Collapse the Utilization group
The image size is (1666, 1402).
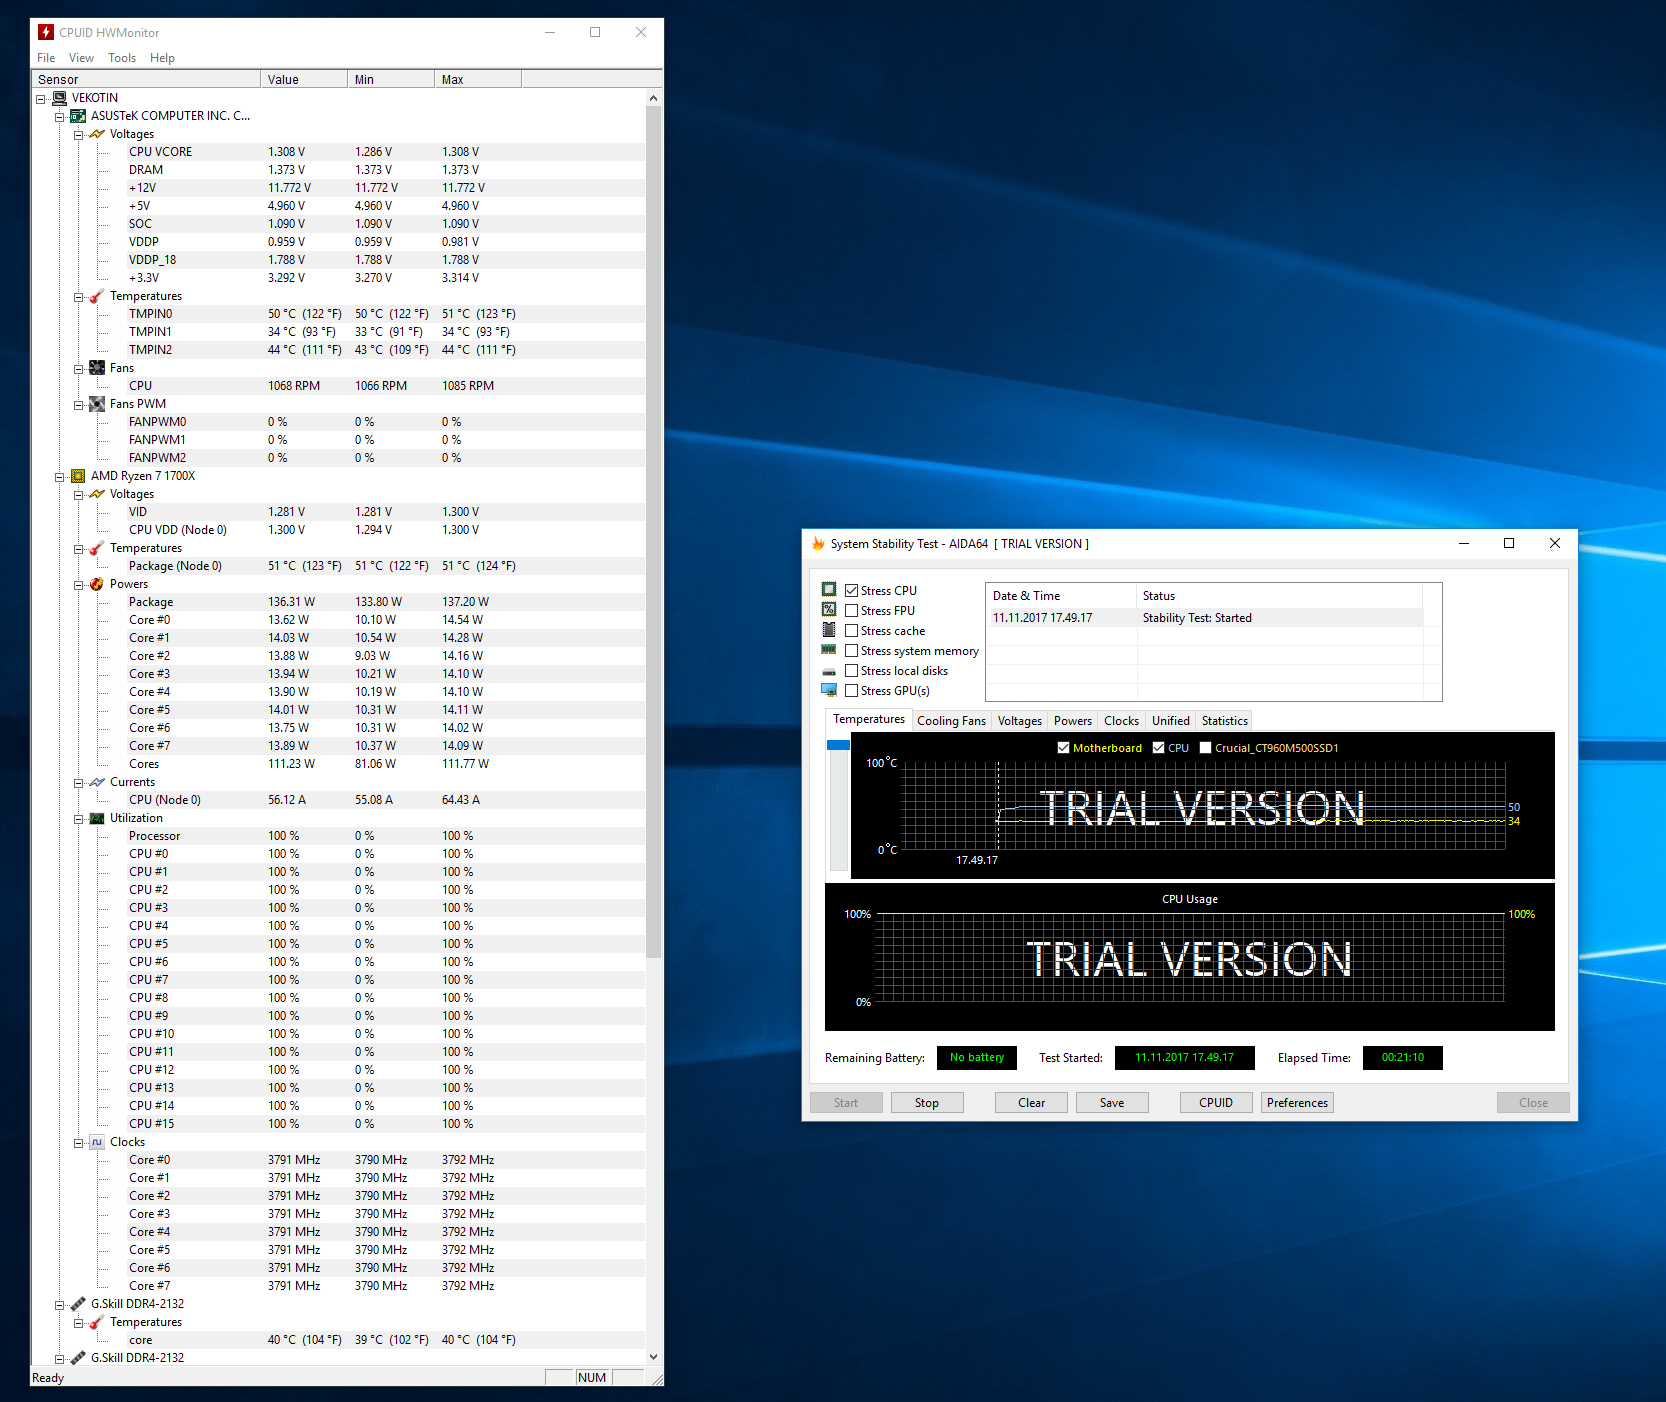79,819
